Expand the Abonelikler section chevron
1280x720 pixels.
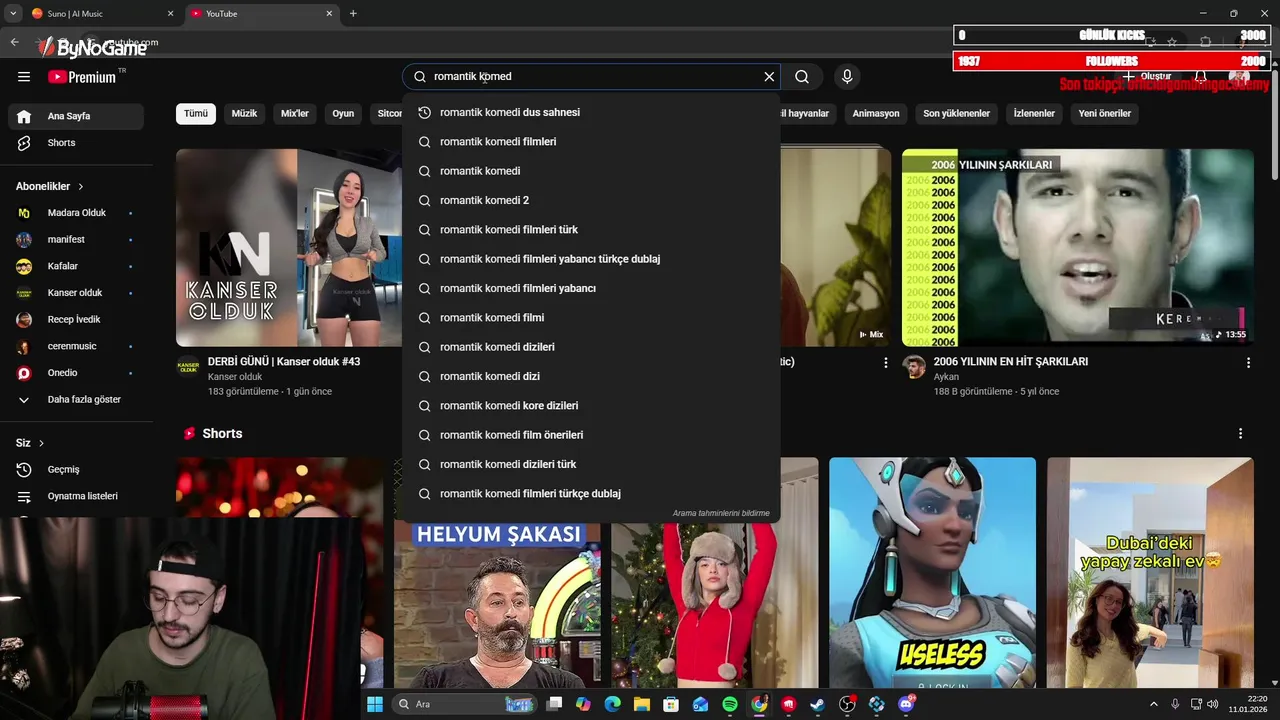pos(81,187)
